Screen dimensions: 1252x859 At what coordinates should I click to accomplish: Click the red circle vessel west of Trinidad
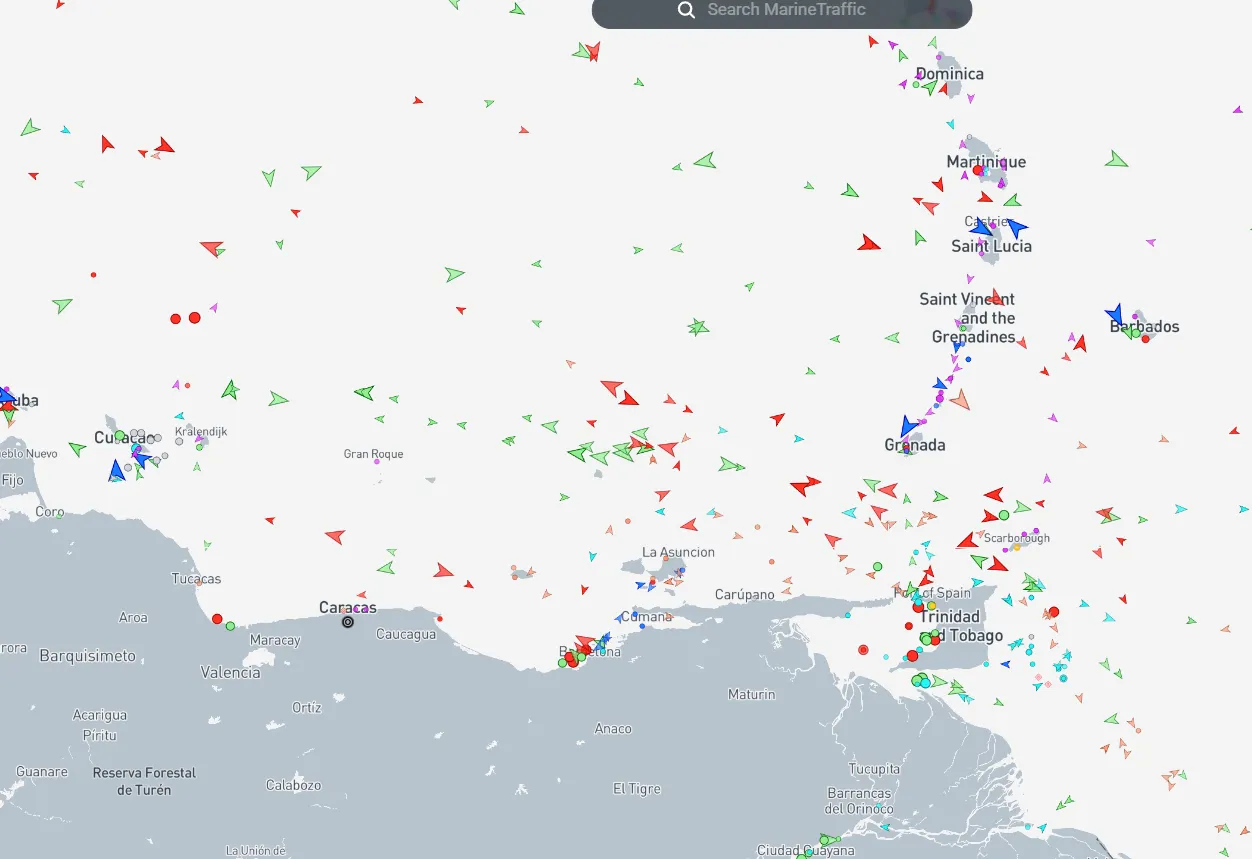pos(909,626)
